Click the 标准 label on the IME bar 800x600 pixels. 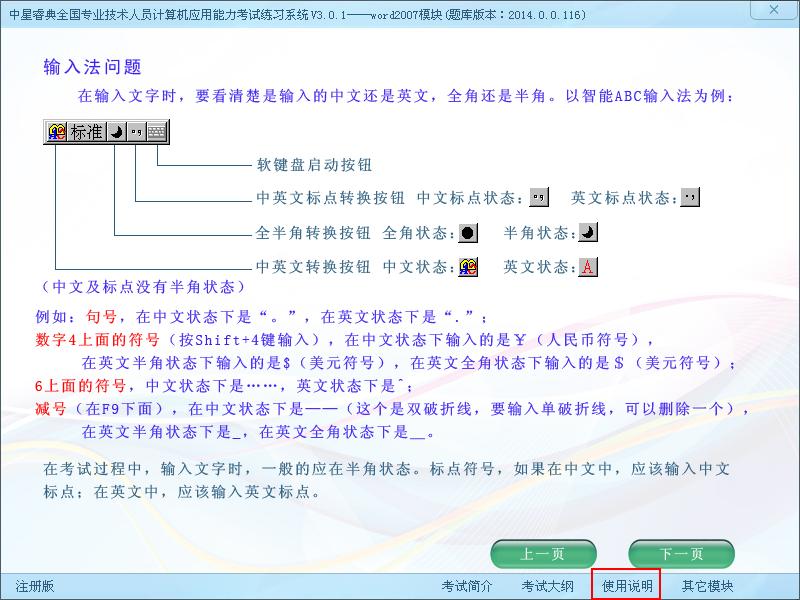coord(86,132)
